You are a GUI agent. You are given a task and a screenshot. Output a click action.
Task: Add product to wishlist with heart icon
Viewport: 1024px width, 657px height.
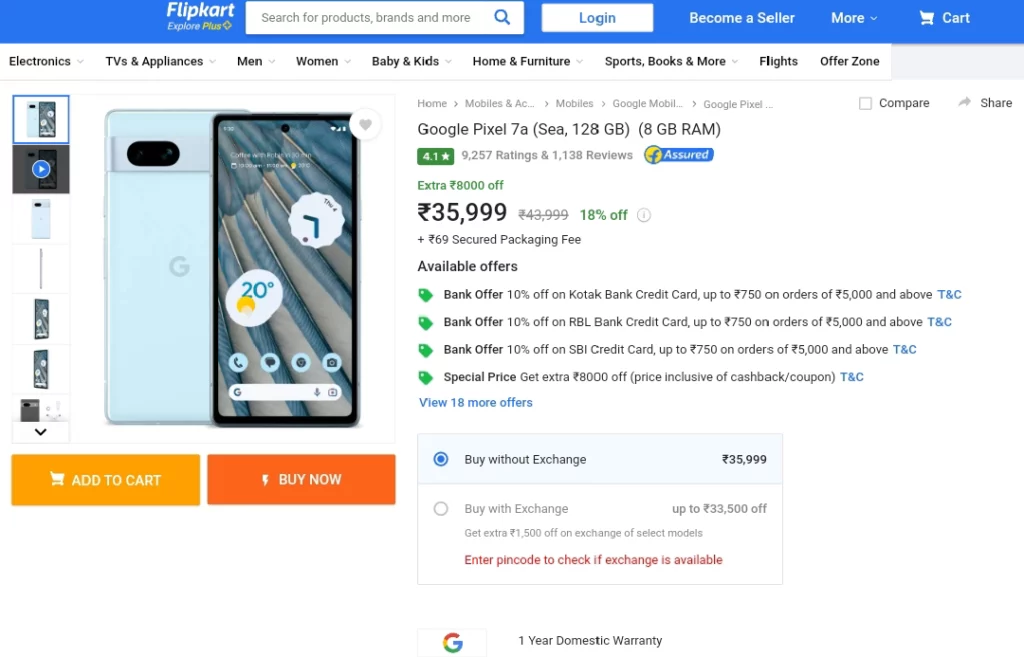pos(365,125)
